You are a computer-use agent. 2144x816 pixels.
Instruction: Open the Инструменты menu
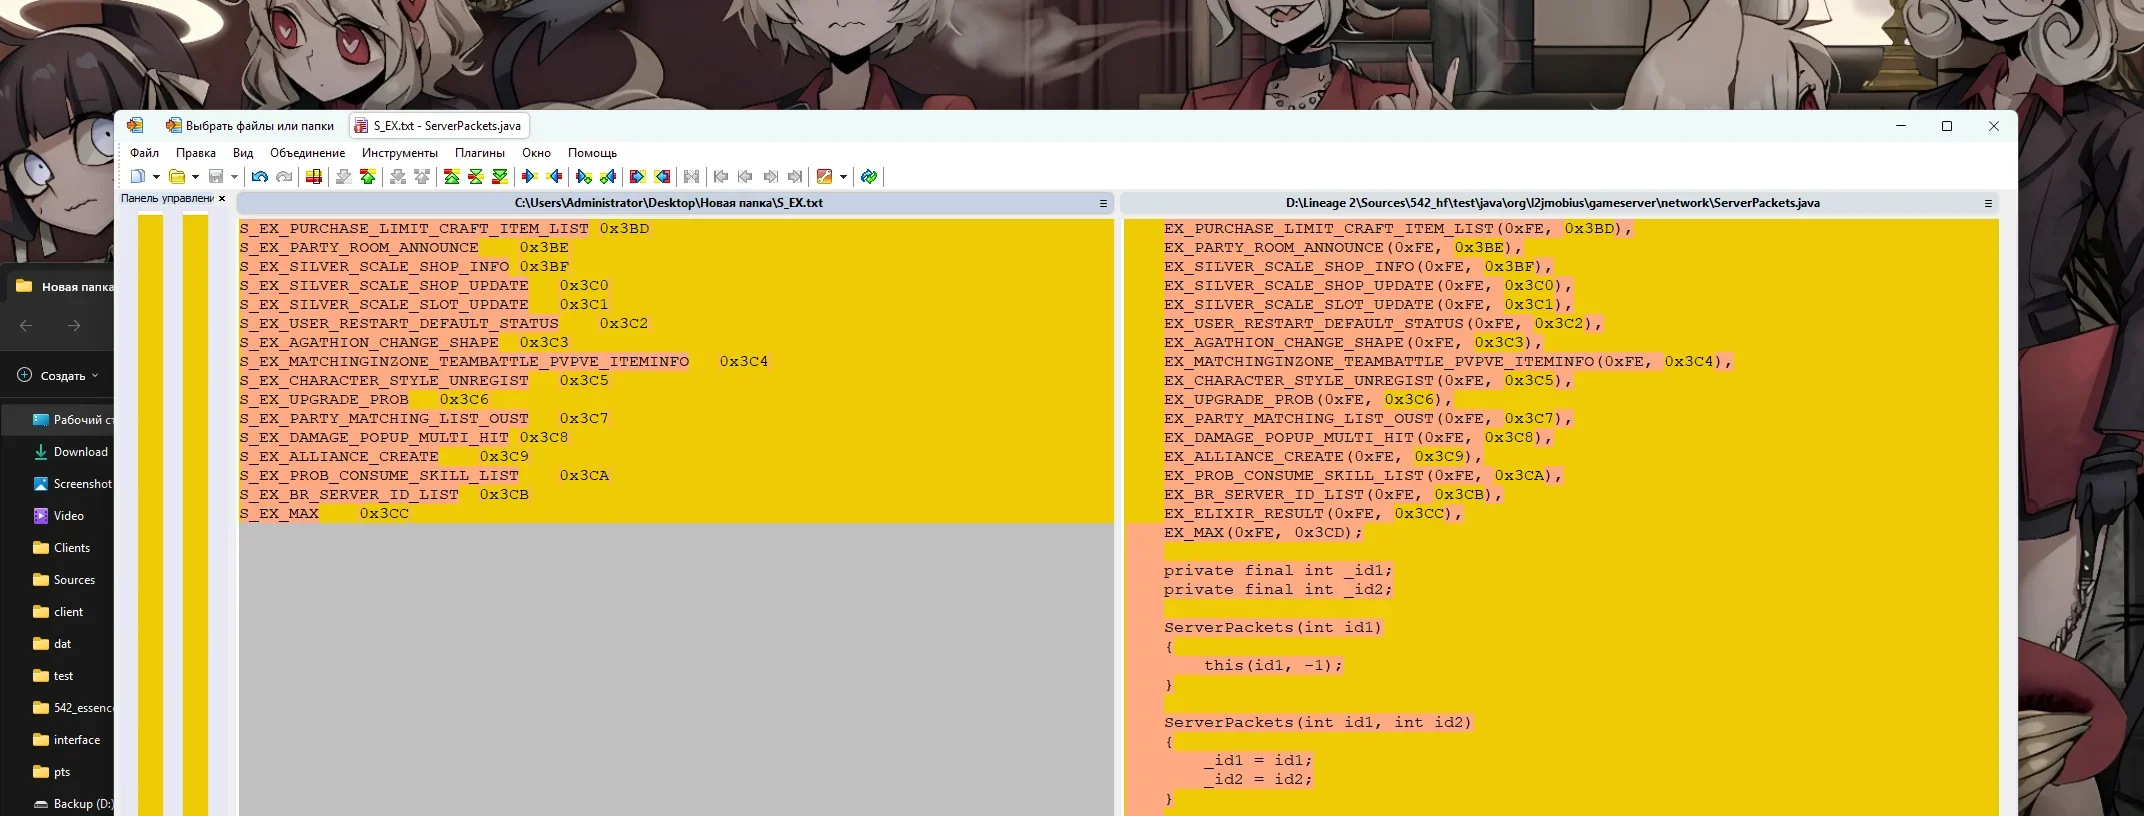click(x=400, y=153)
